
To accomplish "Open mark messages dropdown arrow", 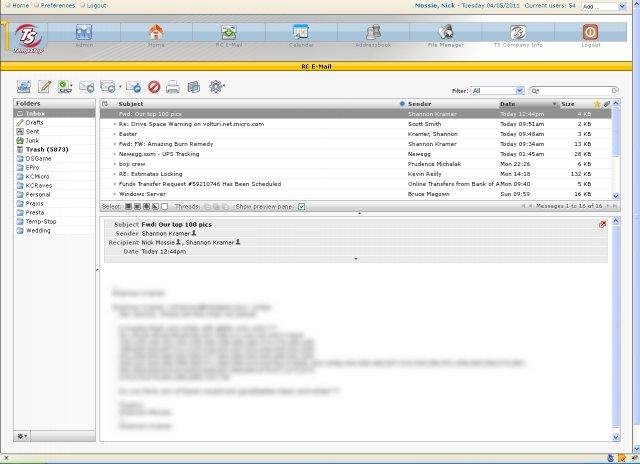I will (x=71, y=86).
